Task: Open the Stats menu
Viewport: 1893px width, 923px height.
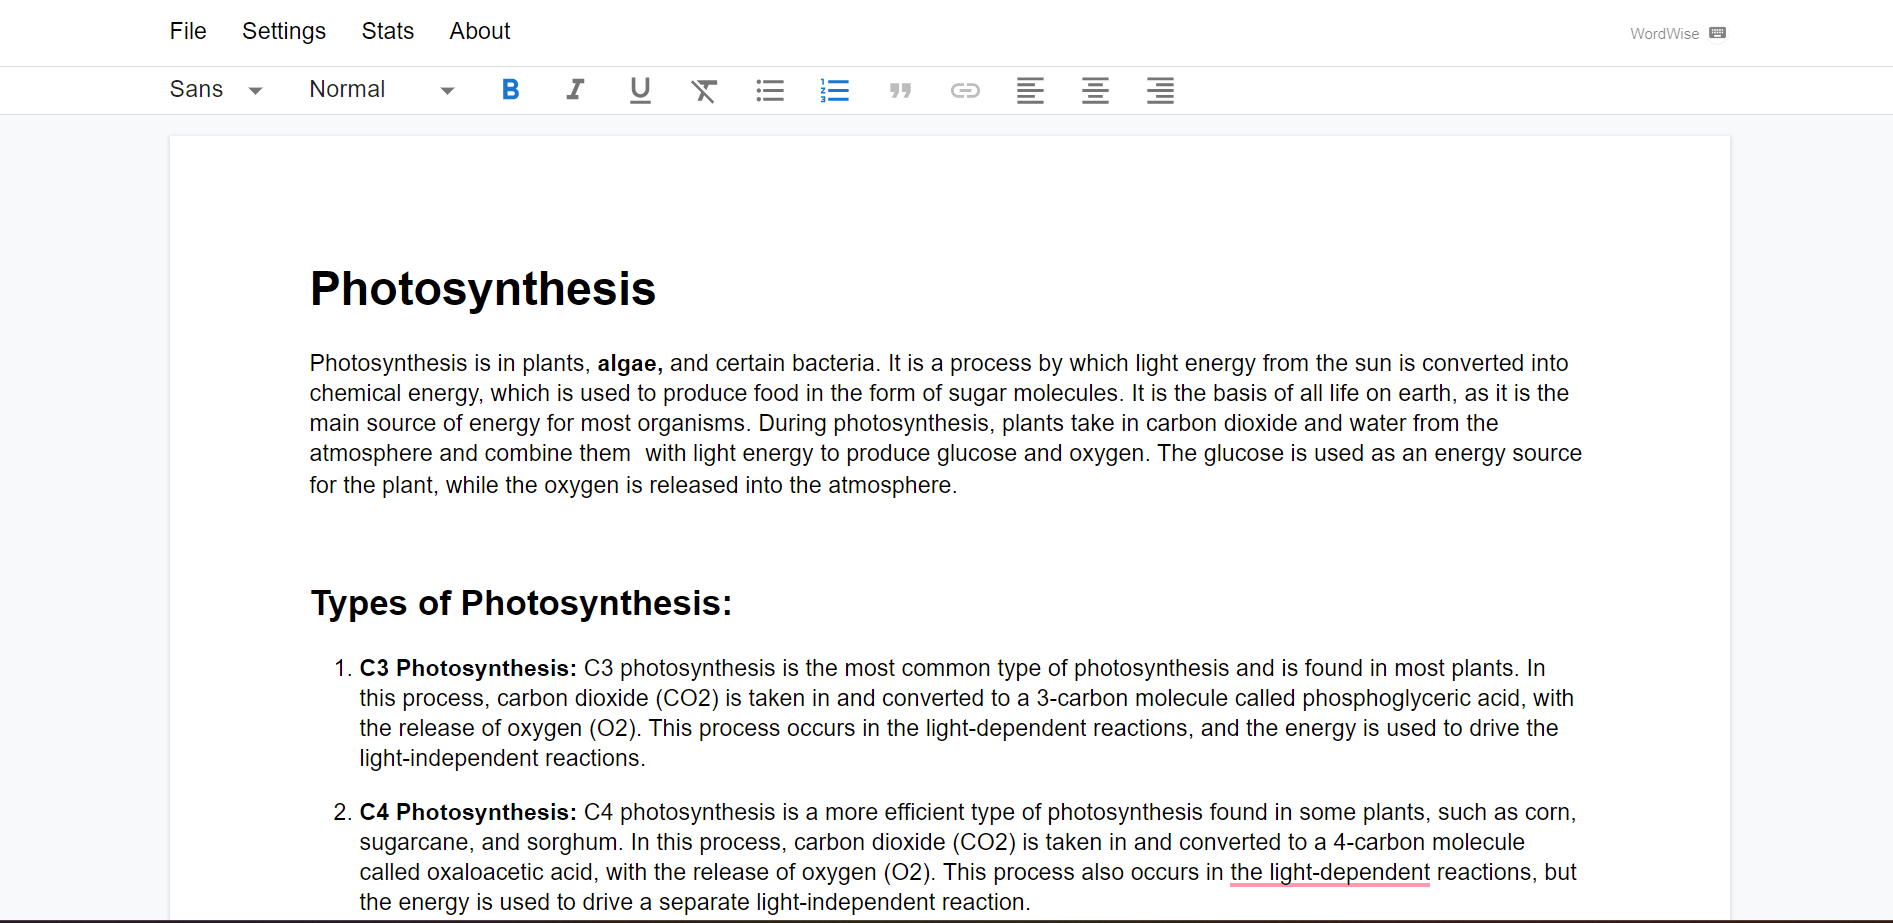Action: (388, 31)
